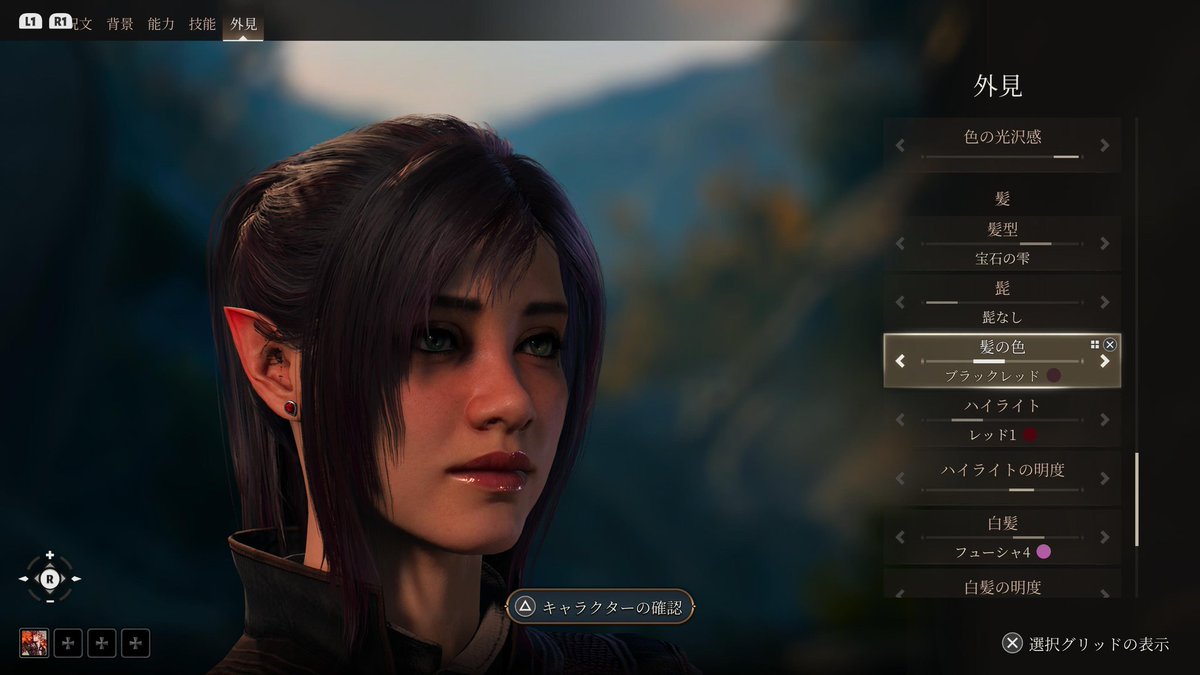The image size is (1200, 675).
Task: Previous 白髪 color left arrow
Action: (900, 537)
